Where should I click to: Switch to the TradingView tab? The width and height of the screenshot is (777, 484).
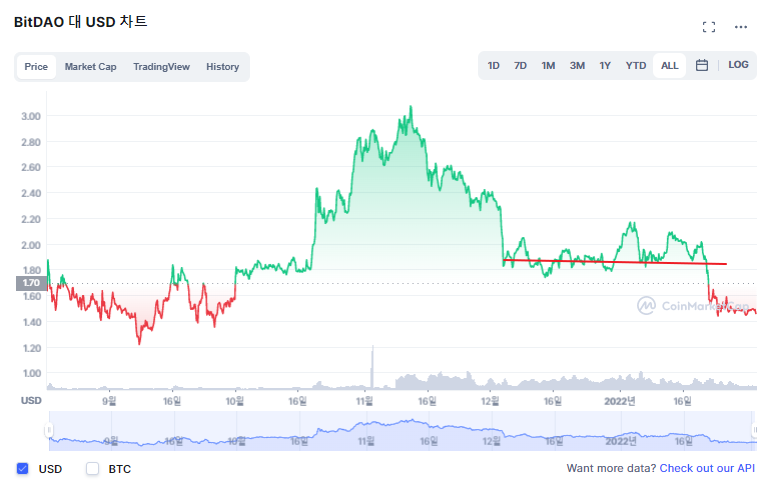point(161,66)
